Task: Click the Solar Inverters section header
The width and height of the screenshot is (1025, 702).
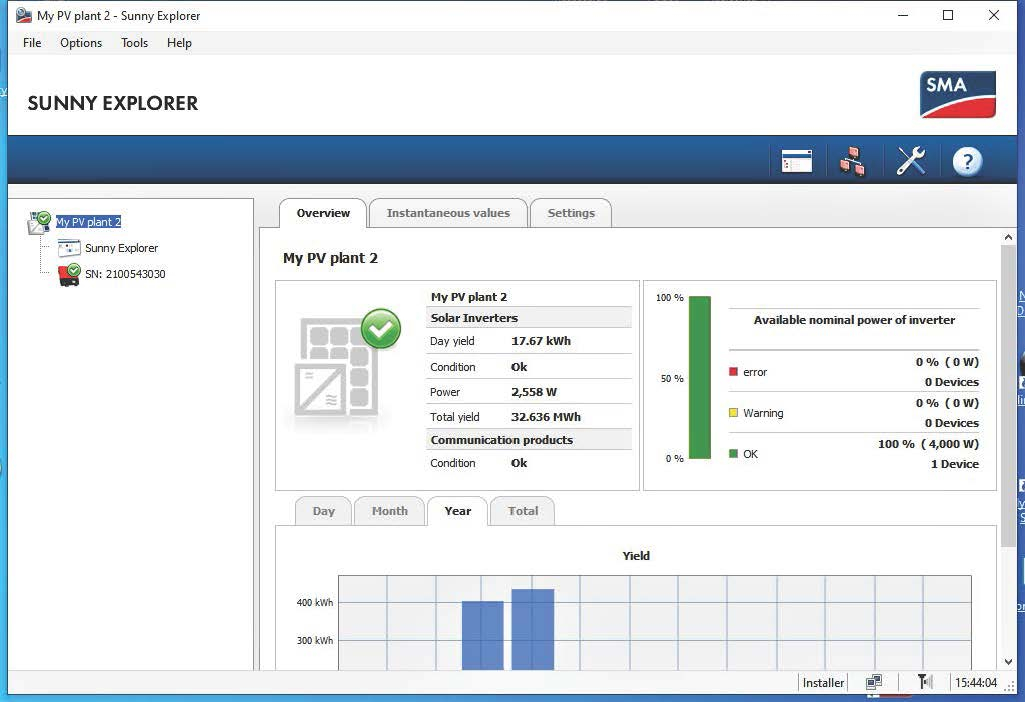Action: [x=528, y=318]
